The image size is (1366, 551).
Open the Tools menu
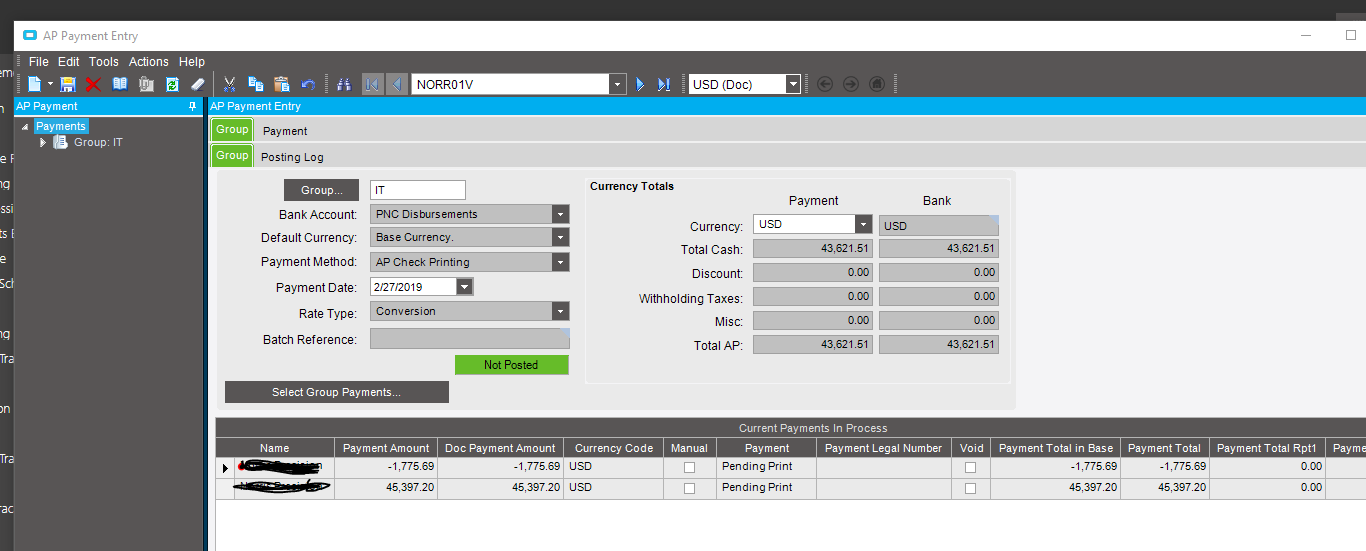104,62
